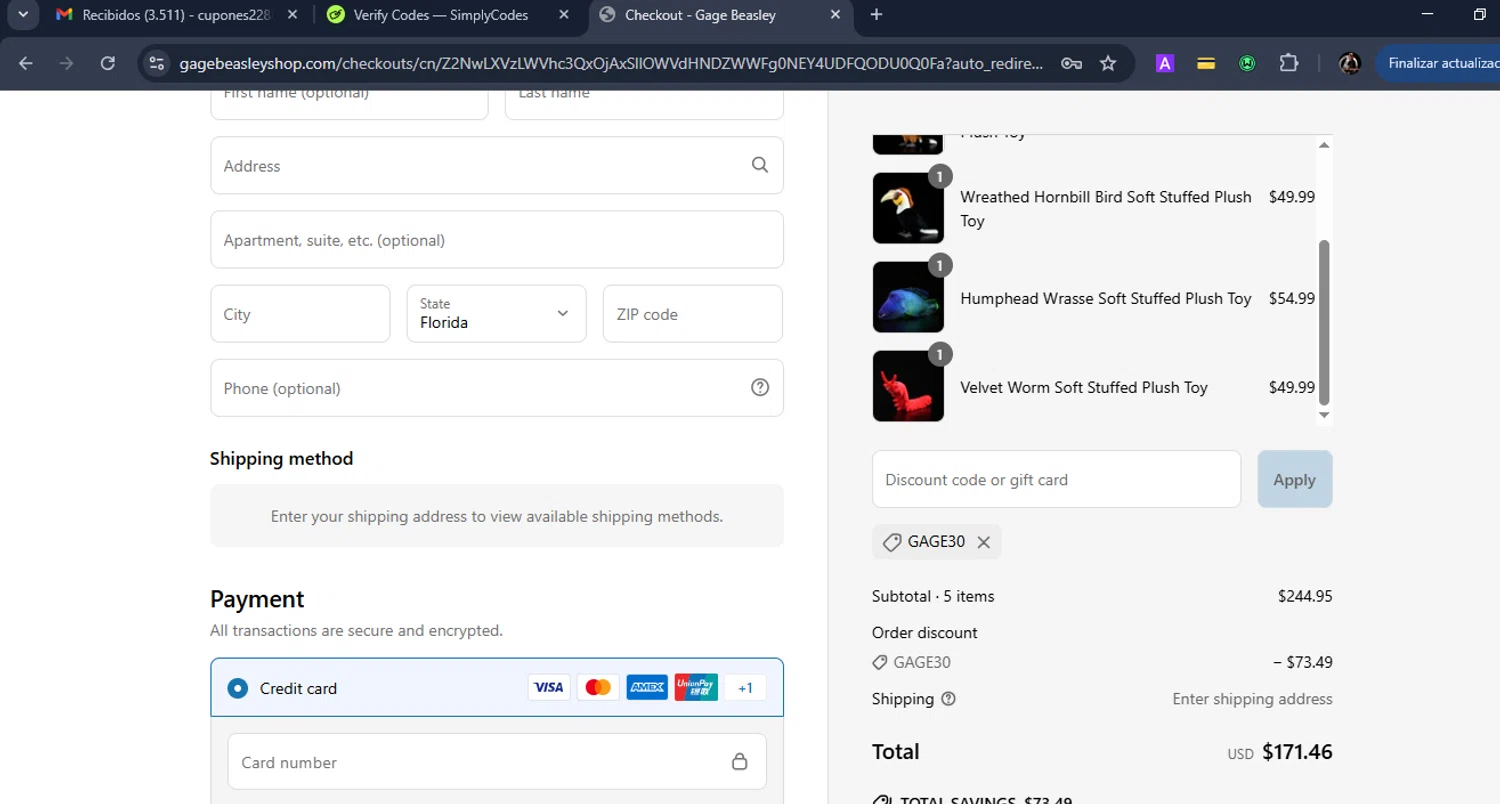The image size is (1500, 804).
Task: Click the Visa card logo
Action: pos(549,687)
